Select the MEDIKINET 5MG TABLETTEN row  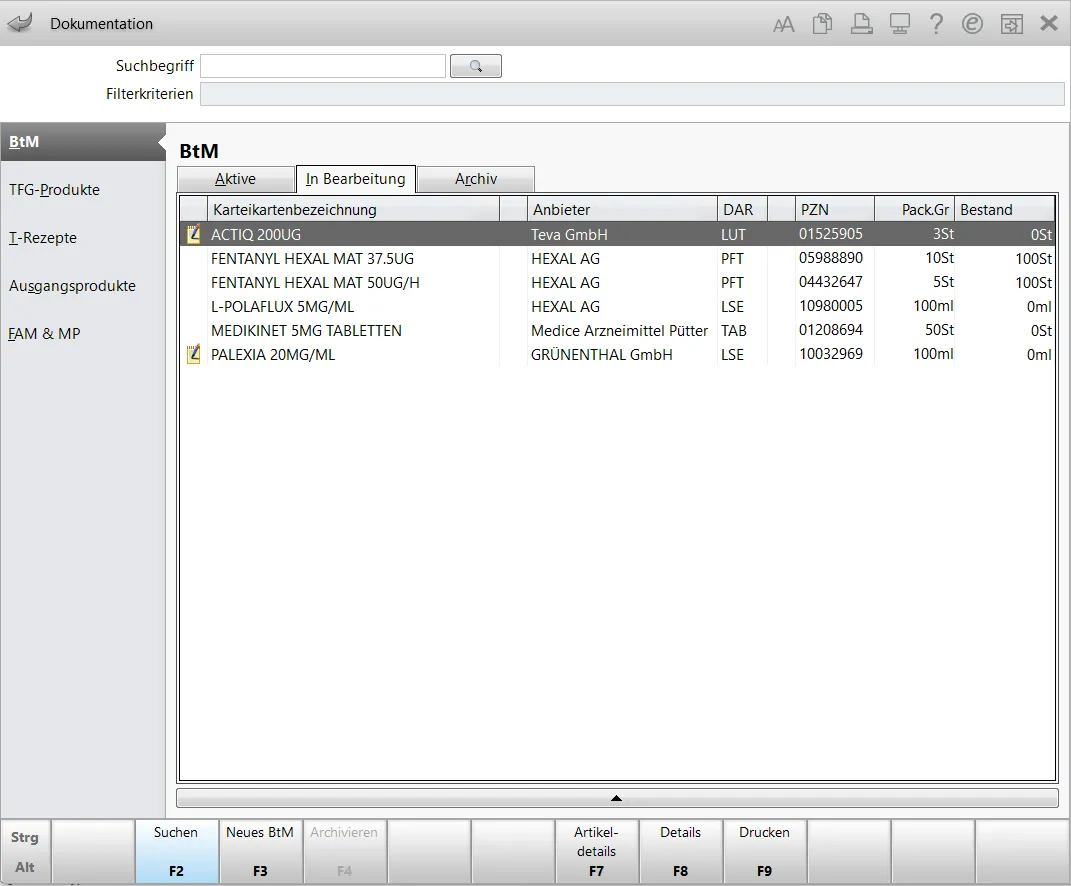pyautogui.click(x=617, y=331)
